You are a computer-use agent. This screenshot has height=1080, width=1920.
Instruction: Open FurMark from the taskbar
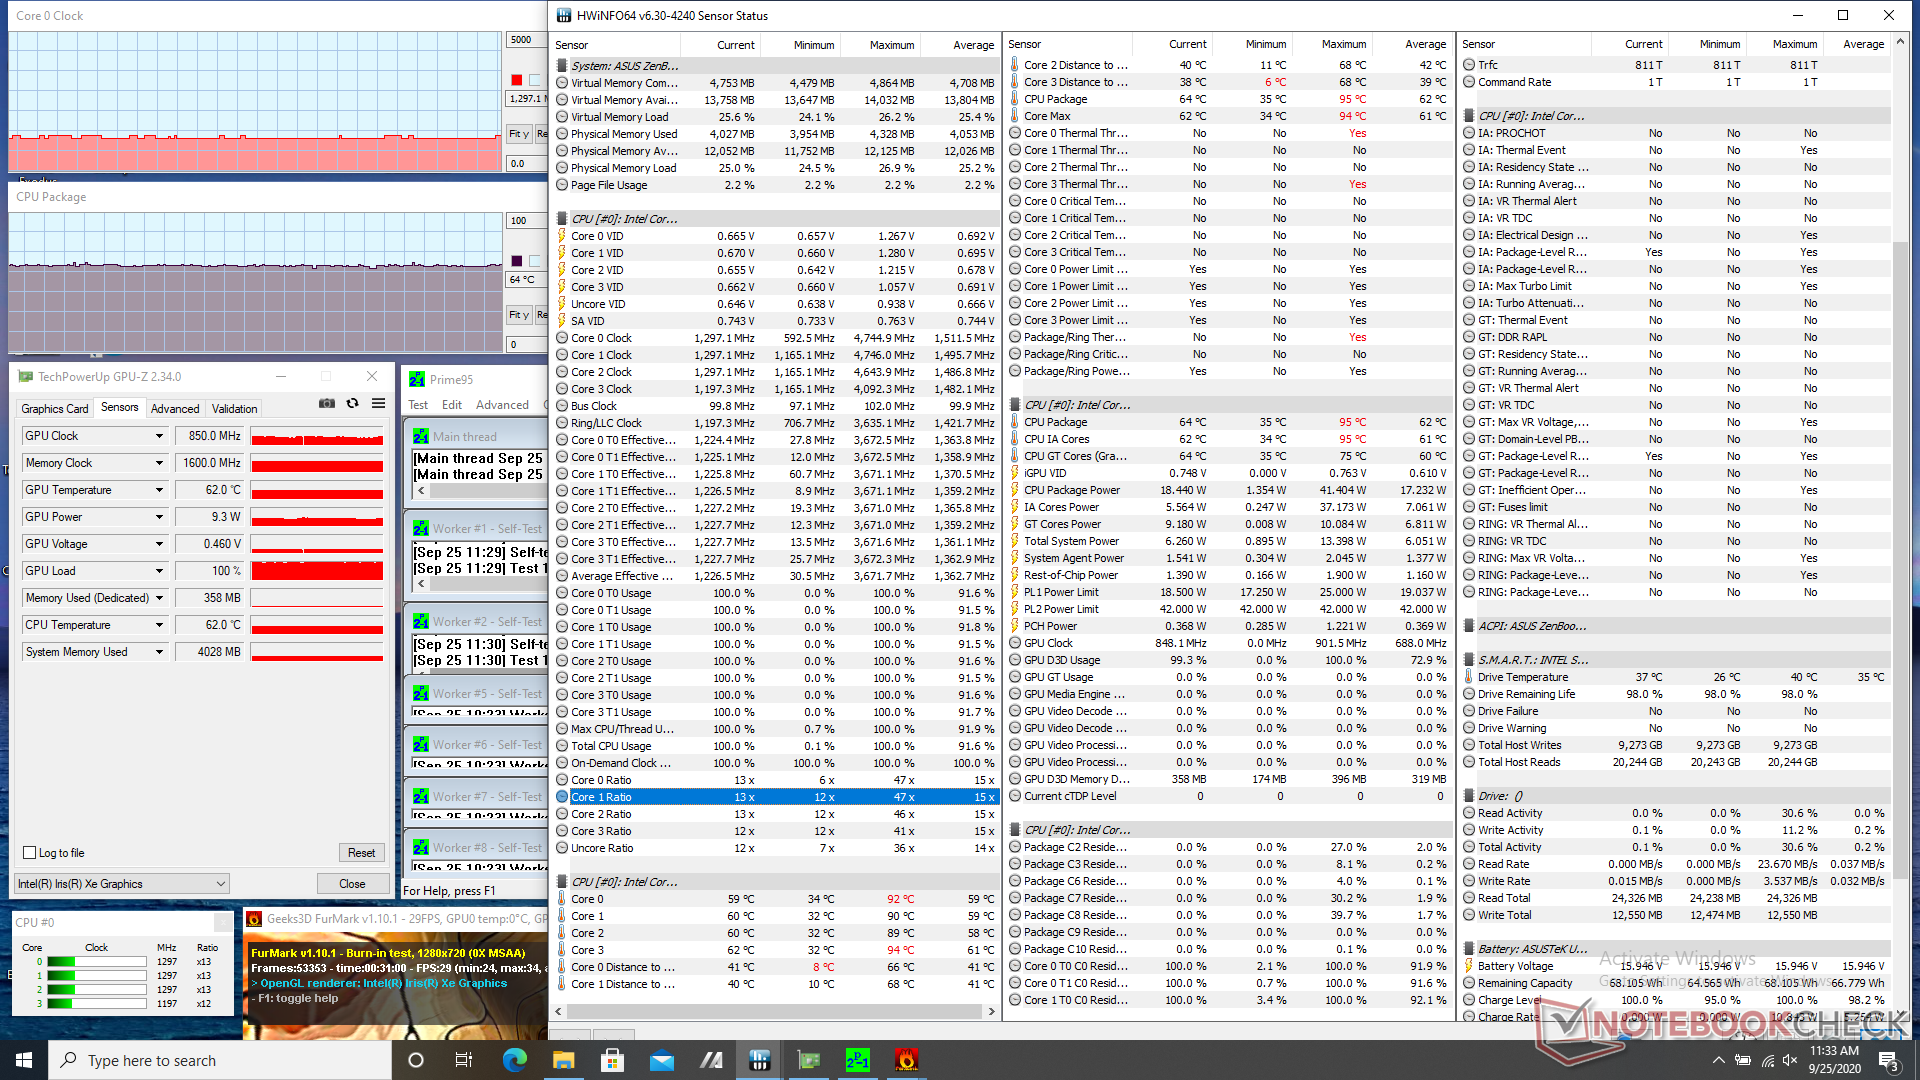click(x=906, y=1060)
